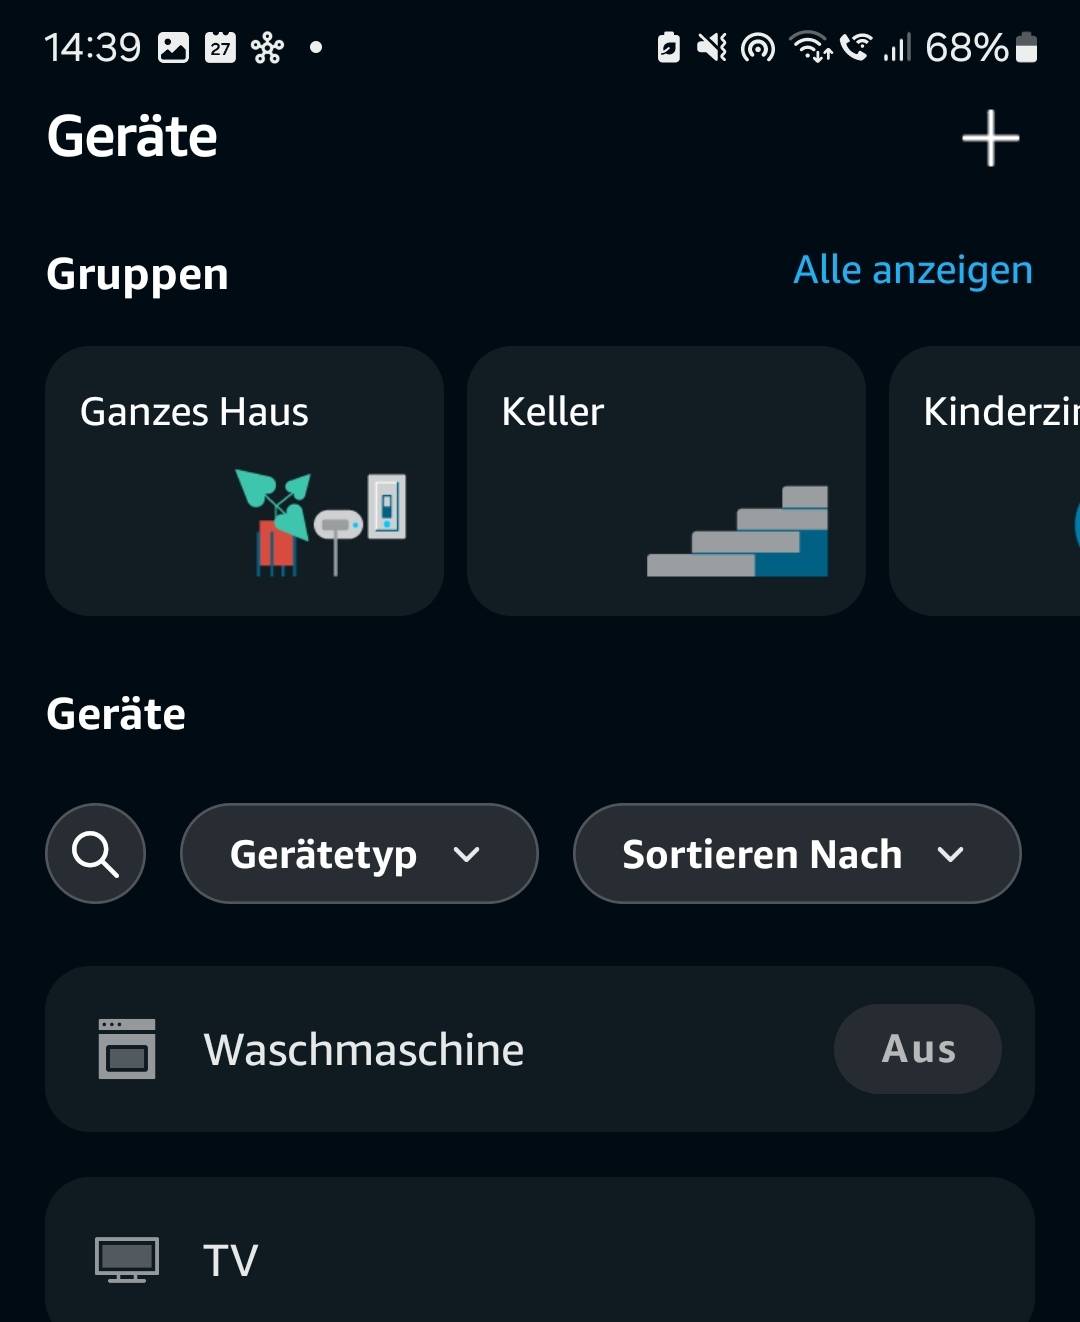The width and height of the screenshot is (1080, 1322).
Task: Open the Waschmaschine device entry
Action: click(540, 1049)
